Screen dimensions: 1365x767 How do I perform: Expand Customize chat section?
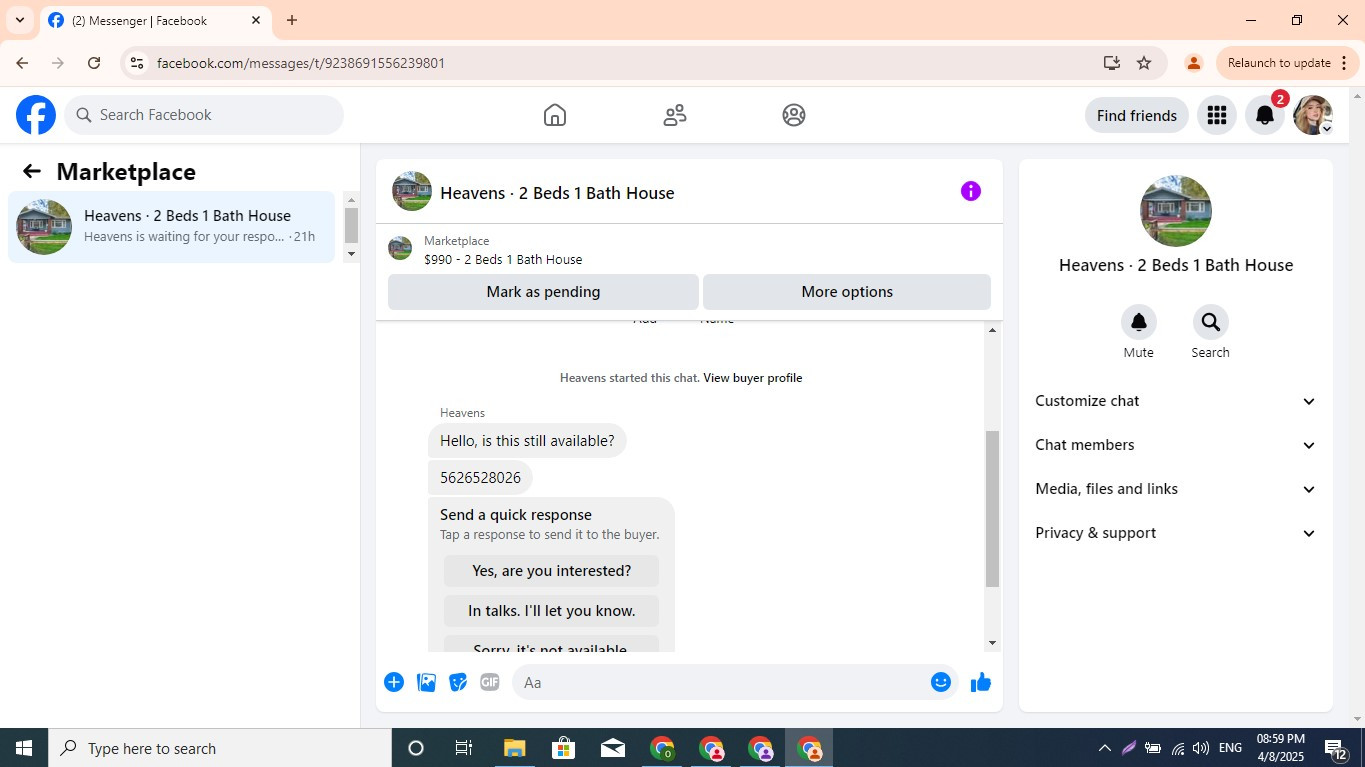pos(1176,401)
